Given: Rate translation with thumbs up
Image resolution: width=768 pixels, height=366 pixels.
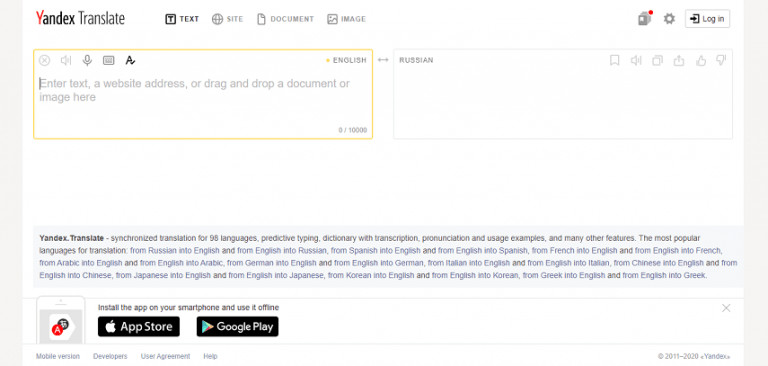Looking at the screenshot, I should point(701,60).
